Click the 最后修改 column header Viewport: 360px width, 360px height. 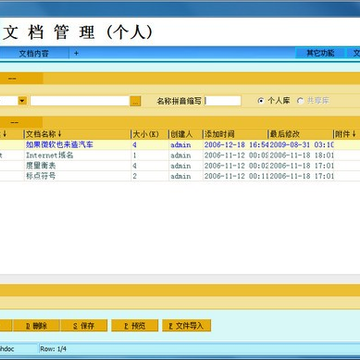click(301, 134)
